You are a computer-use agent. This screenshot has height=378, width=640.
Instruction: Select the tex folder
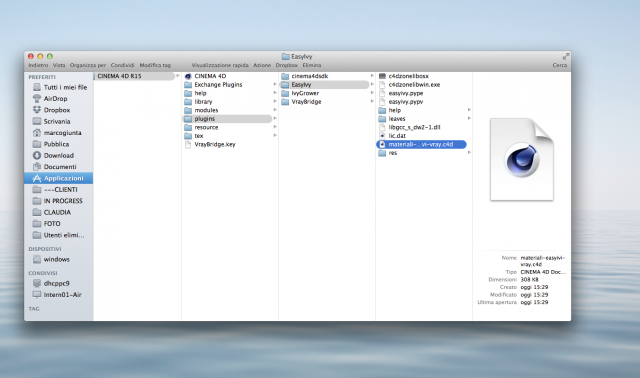(193, 136)
